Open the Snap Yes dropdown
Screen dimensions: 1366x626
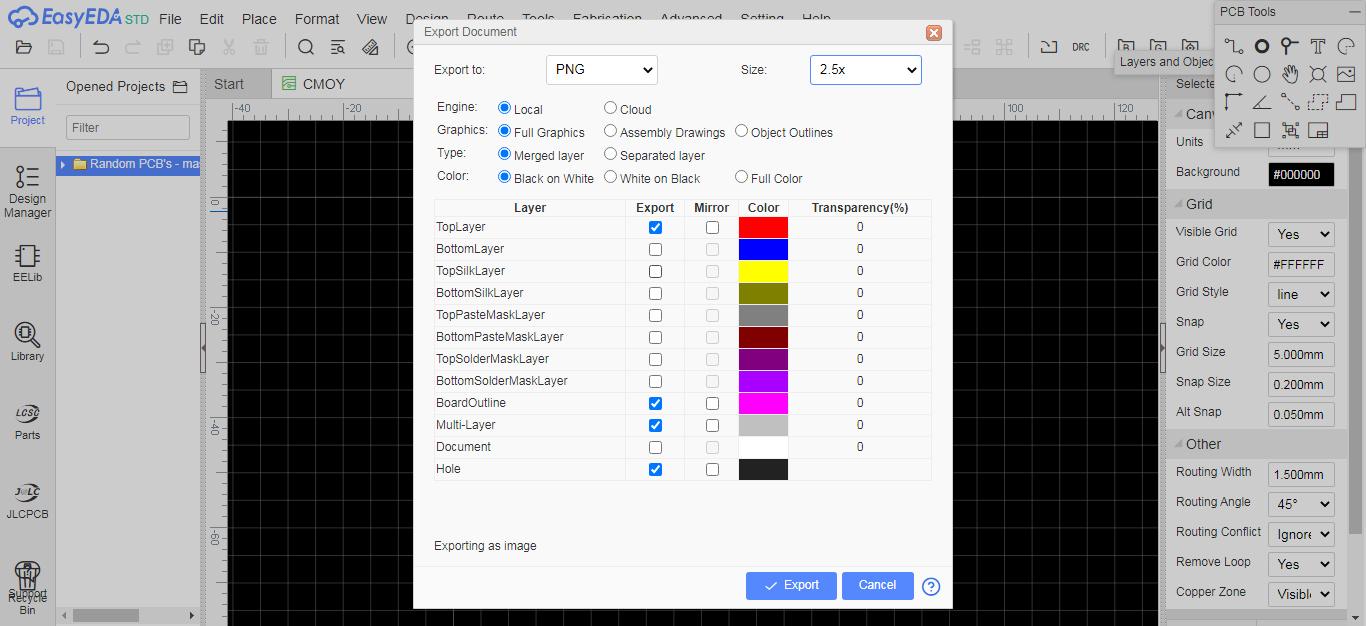click(1301, 324)
